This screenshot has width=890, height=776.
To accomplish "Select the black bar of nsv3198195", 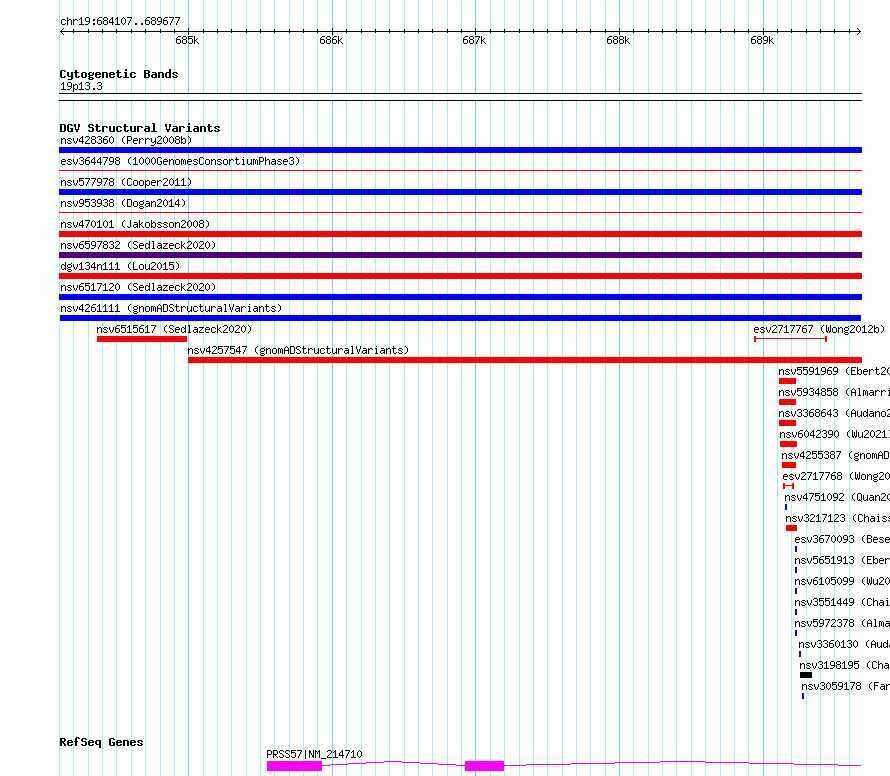I will point(806,675).
